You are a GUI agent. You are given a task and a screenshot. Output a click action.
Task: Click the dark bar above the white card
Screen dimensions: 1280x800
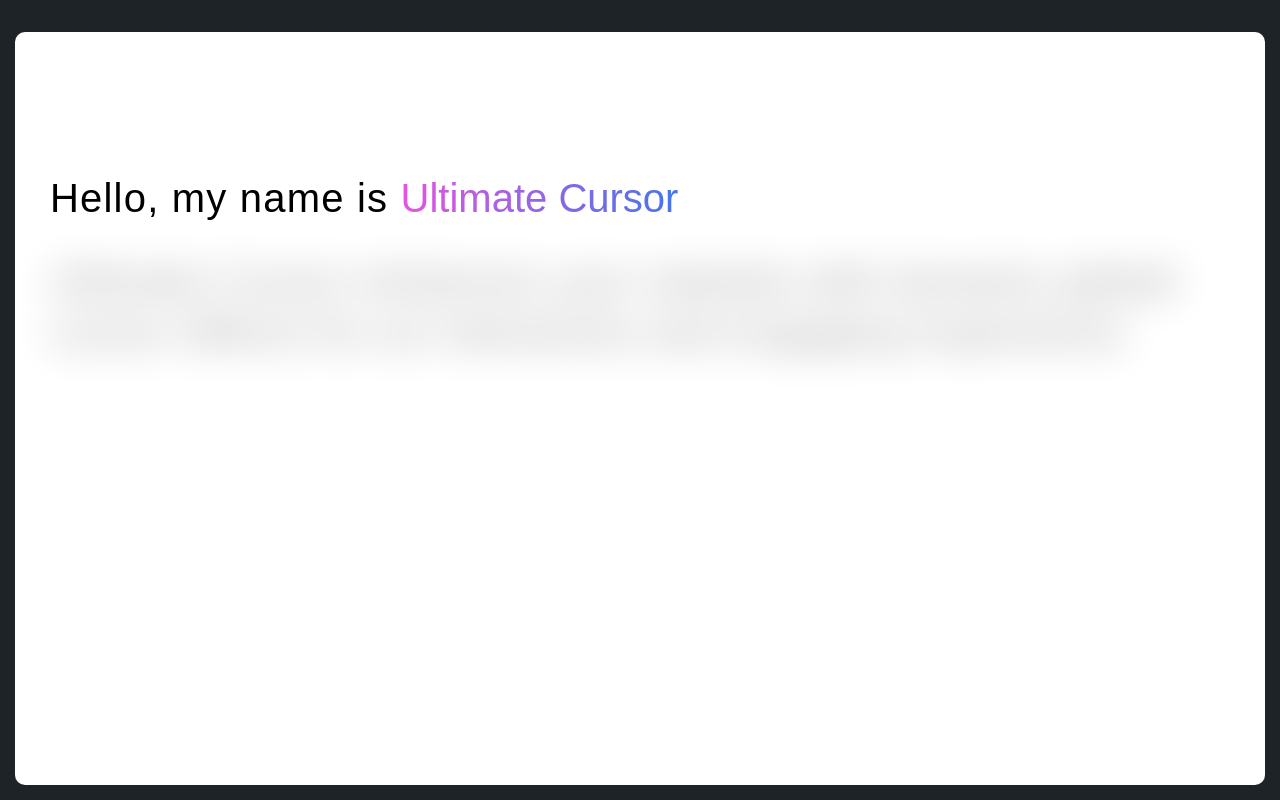click(640, 15)
